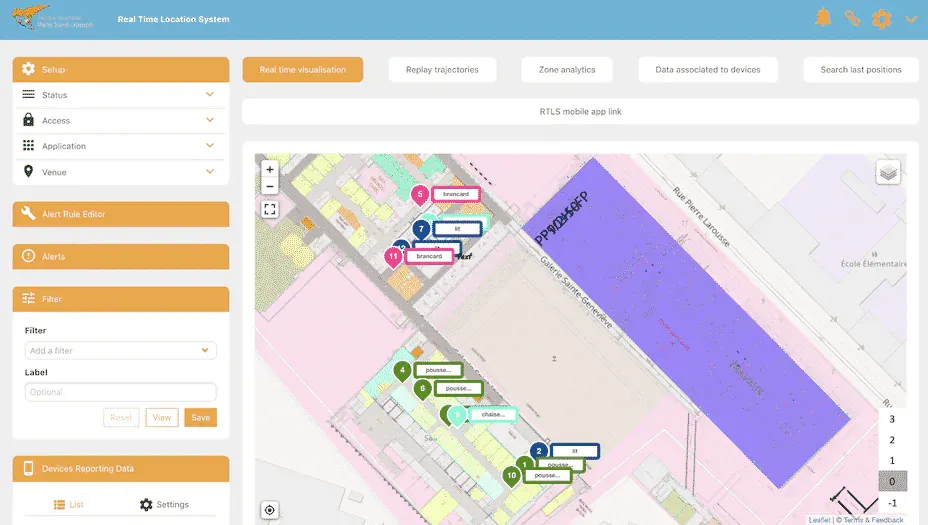This screenshot has height=525, width=928.
Task: Open Search last positions tab
Action: (x=861, y=69)
